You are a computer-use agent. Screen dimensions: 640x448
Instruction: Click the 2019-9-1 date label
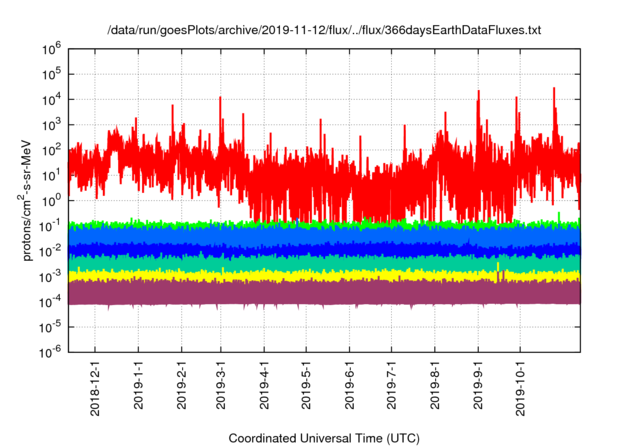[478, 385]
